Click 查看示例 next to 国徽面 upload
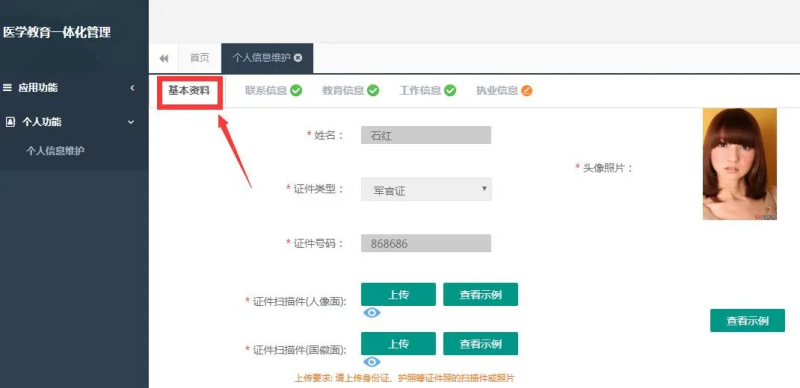Screen dimensions: 800x388 [481, 344]
